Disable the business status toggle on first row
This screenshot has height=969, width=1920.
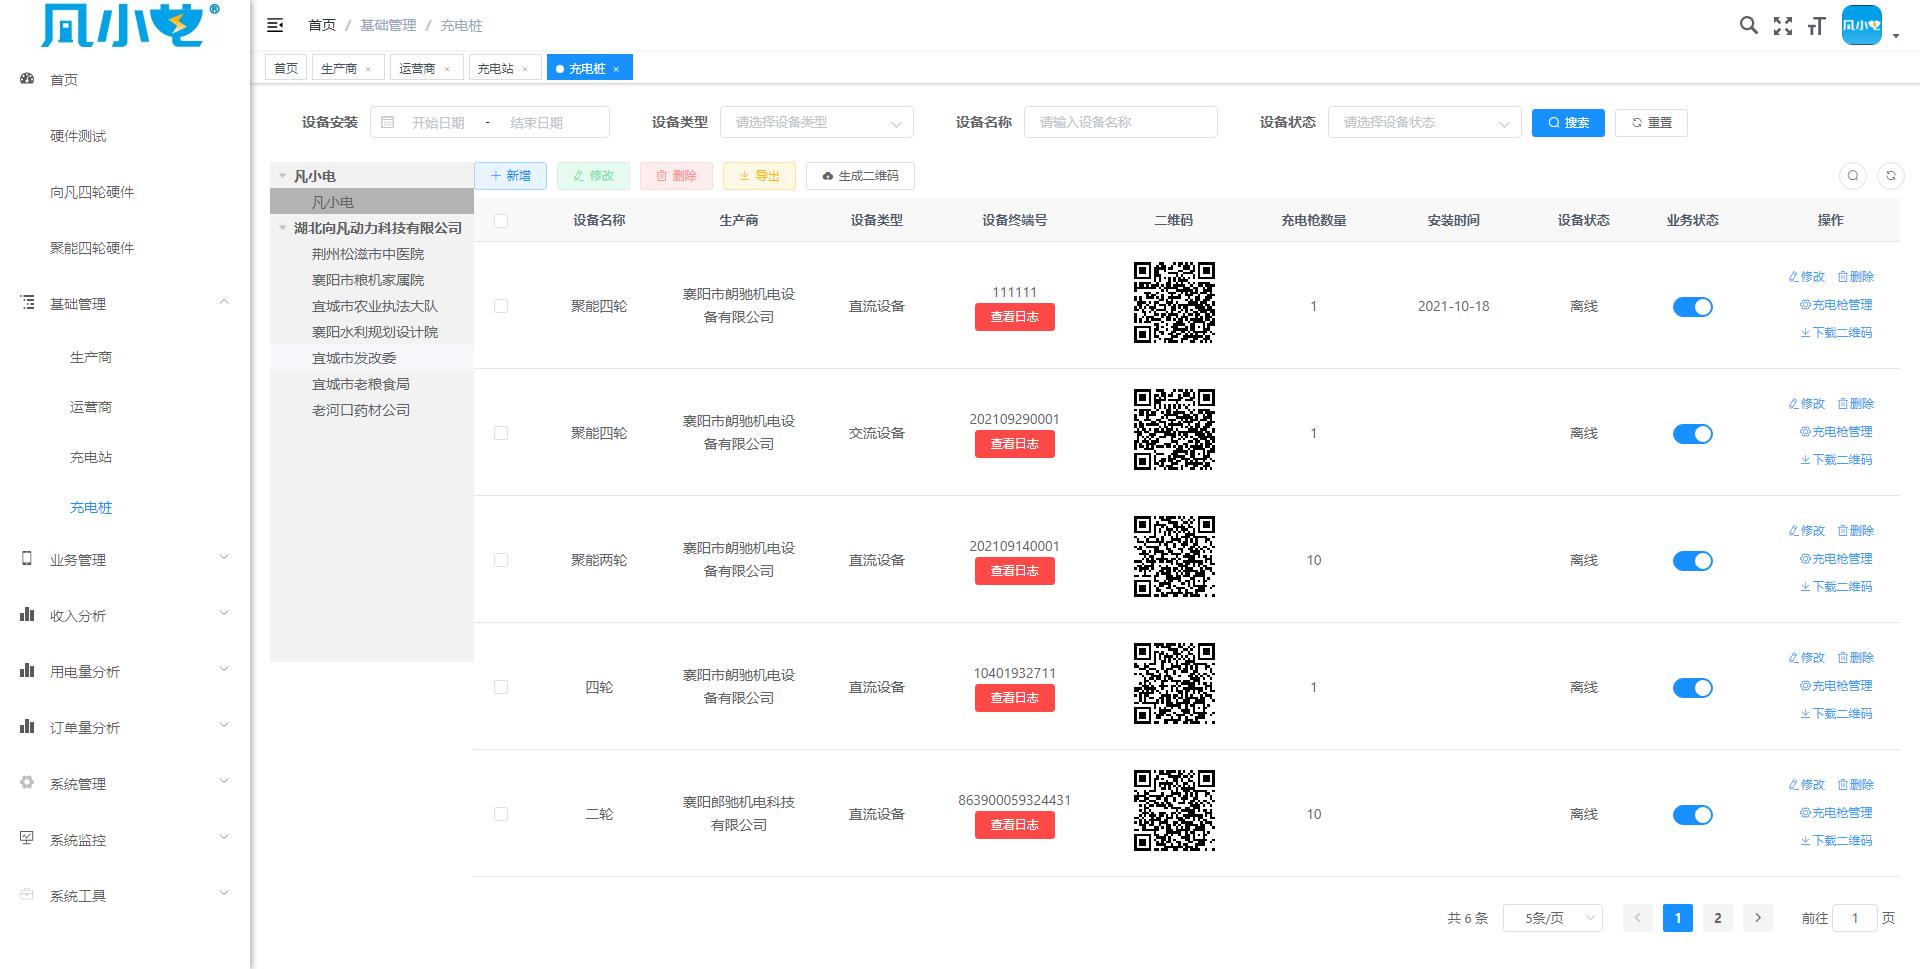coord(1692,307)
